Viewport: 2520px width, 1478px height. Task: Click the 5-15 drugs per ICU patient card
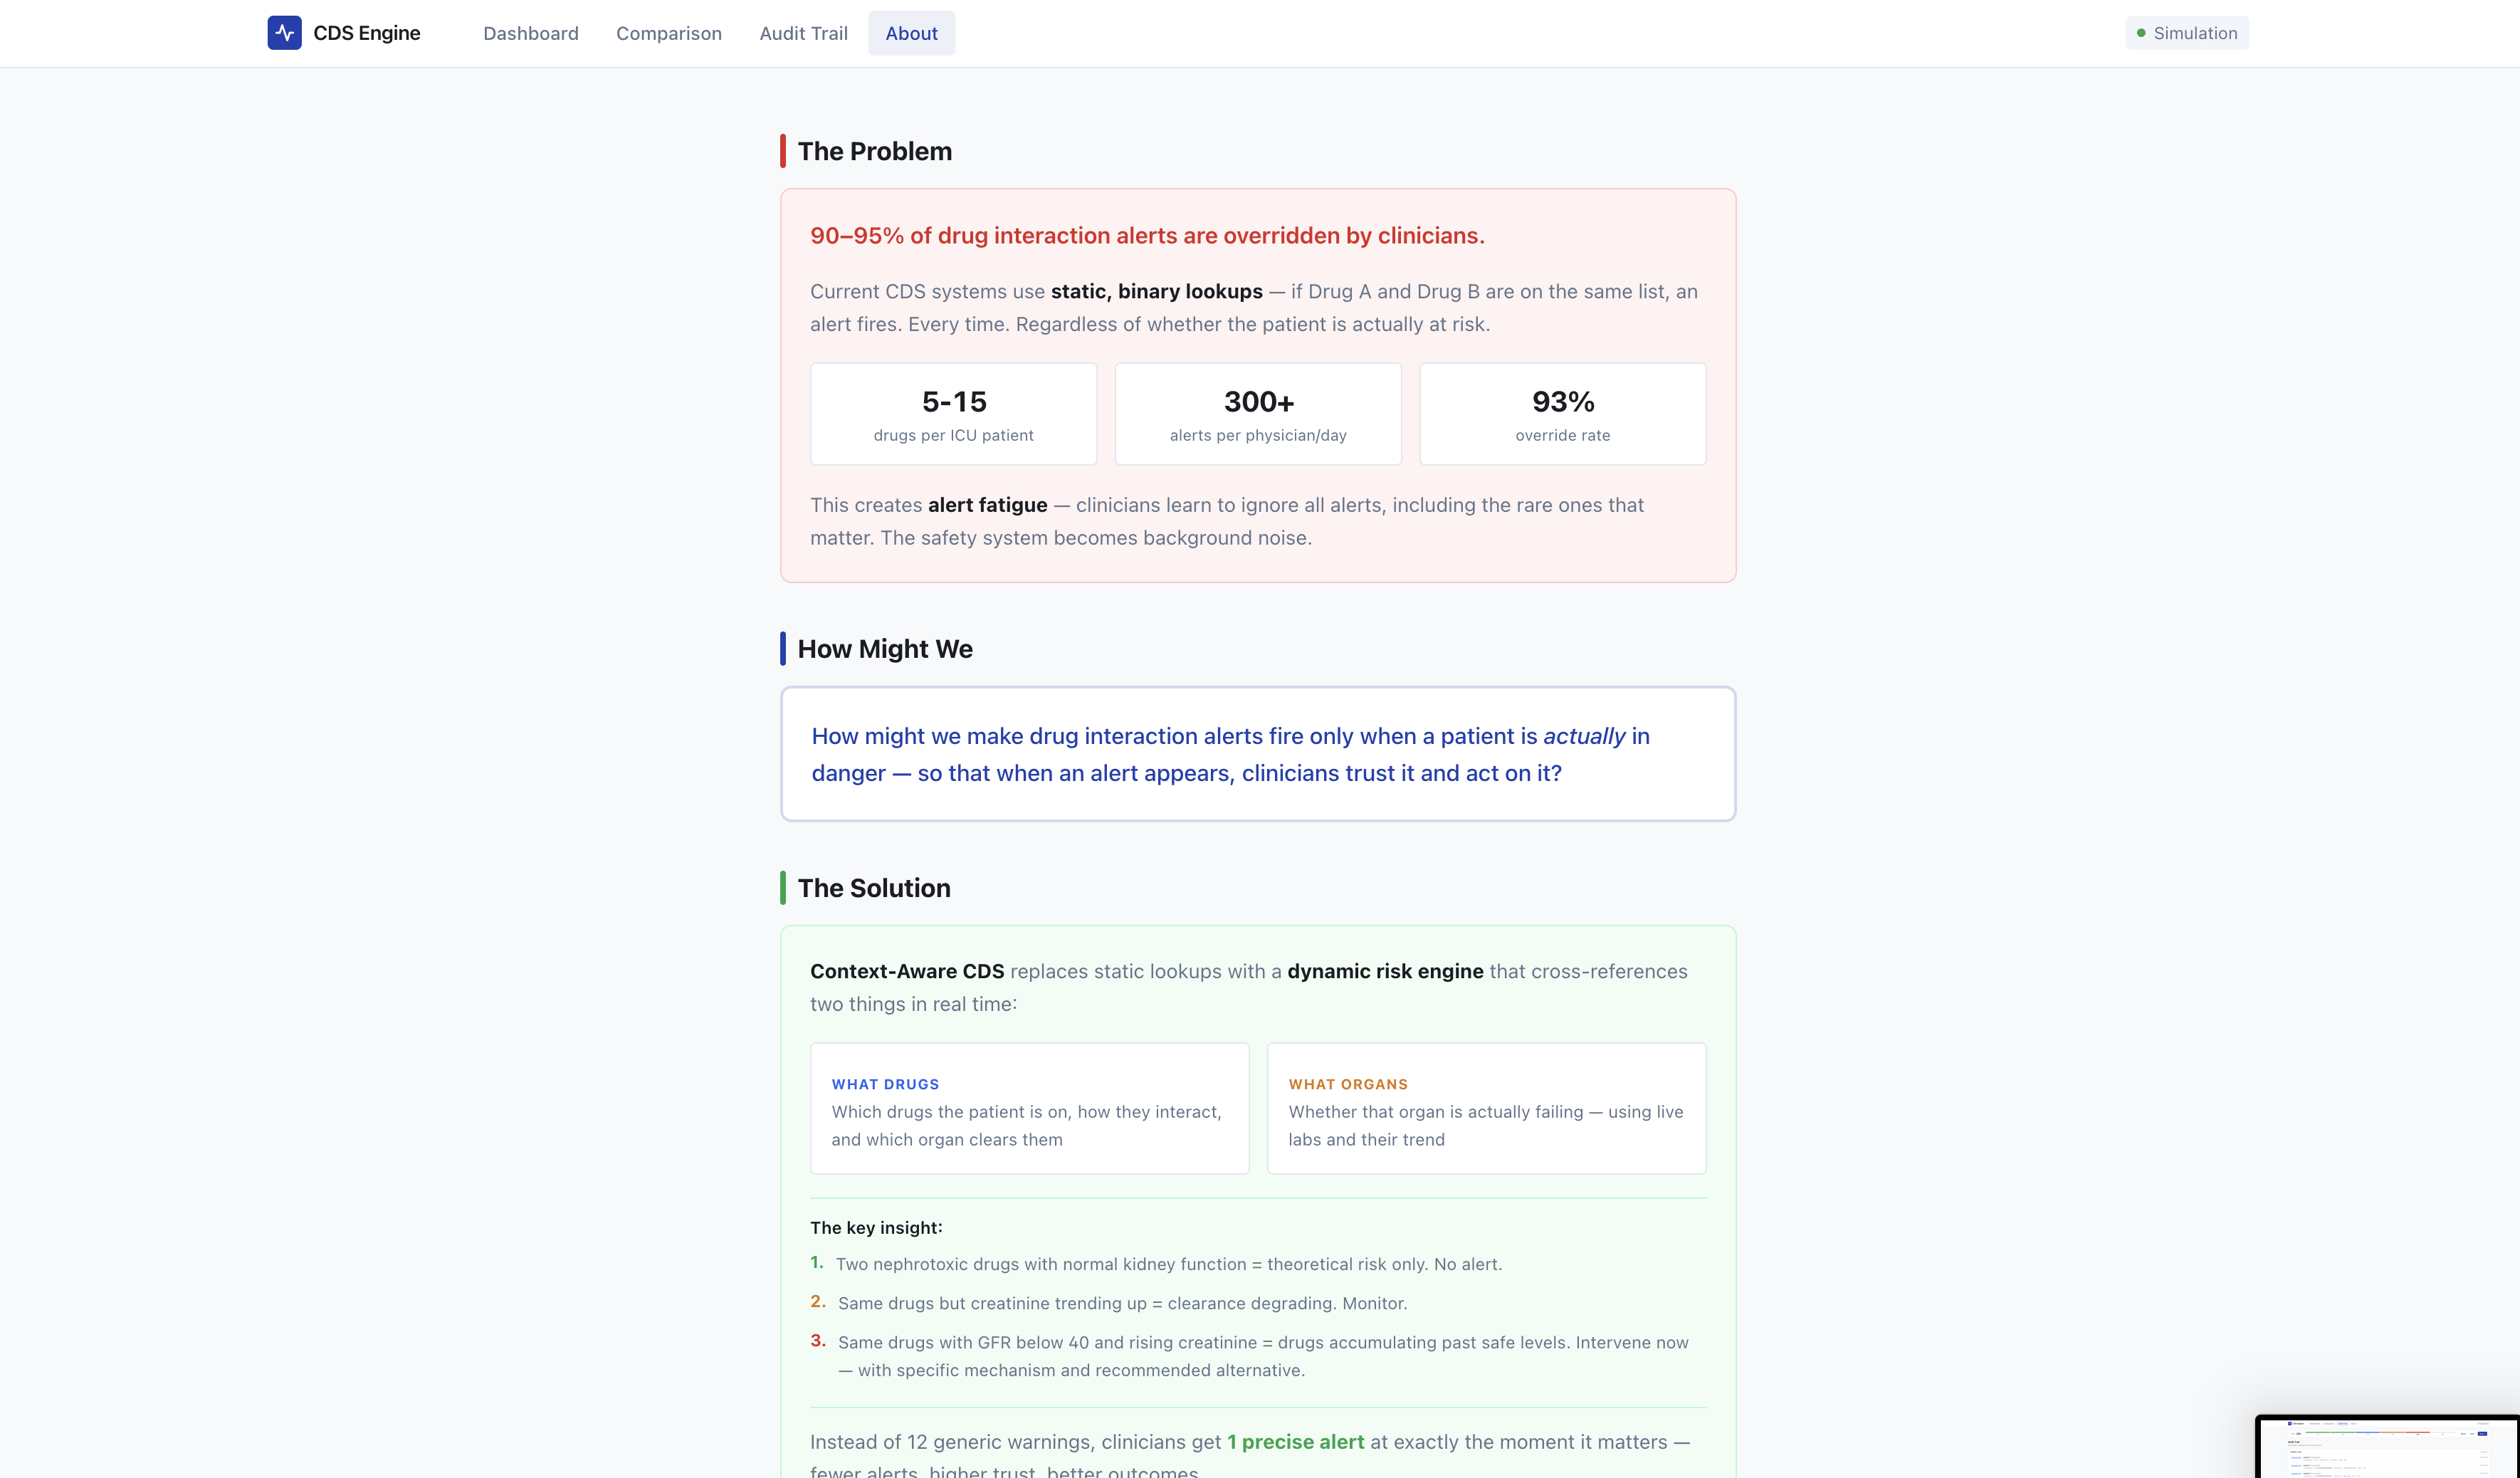click(953, 414)
